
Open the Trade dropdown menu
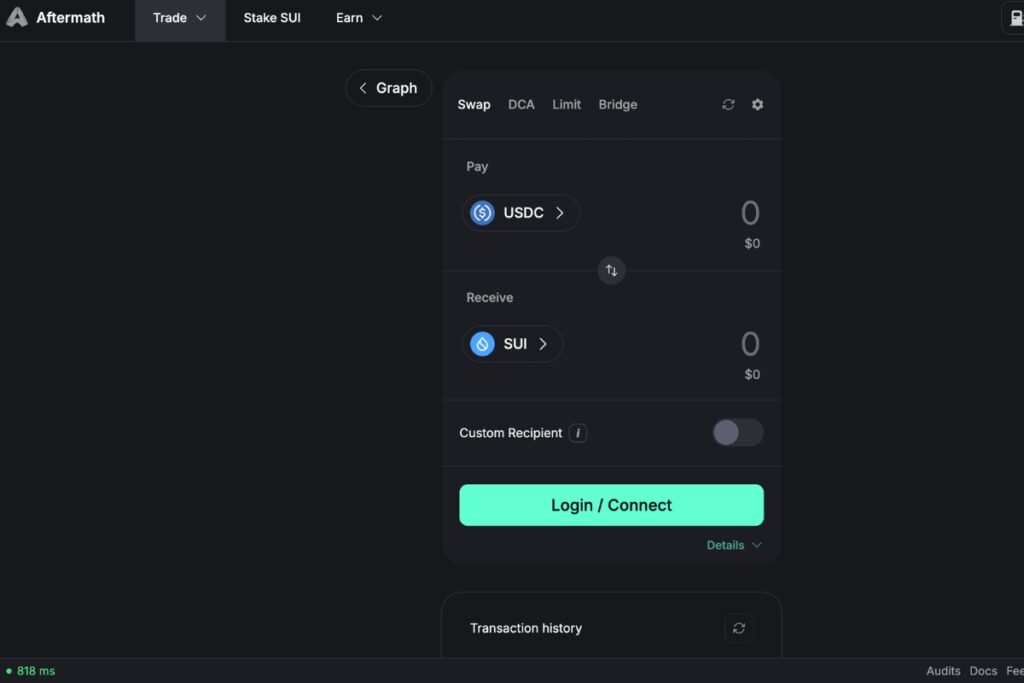coord(180,18)
